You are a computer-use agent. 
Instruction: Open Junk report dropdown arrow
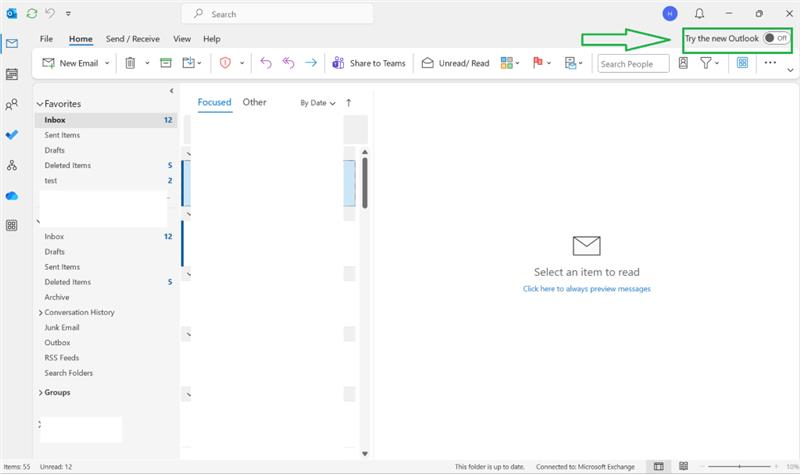tap(242, 63)
